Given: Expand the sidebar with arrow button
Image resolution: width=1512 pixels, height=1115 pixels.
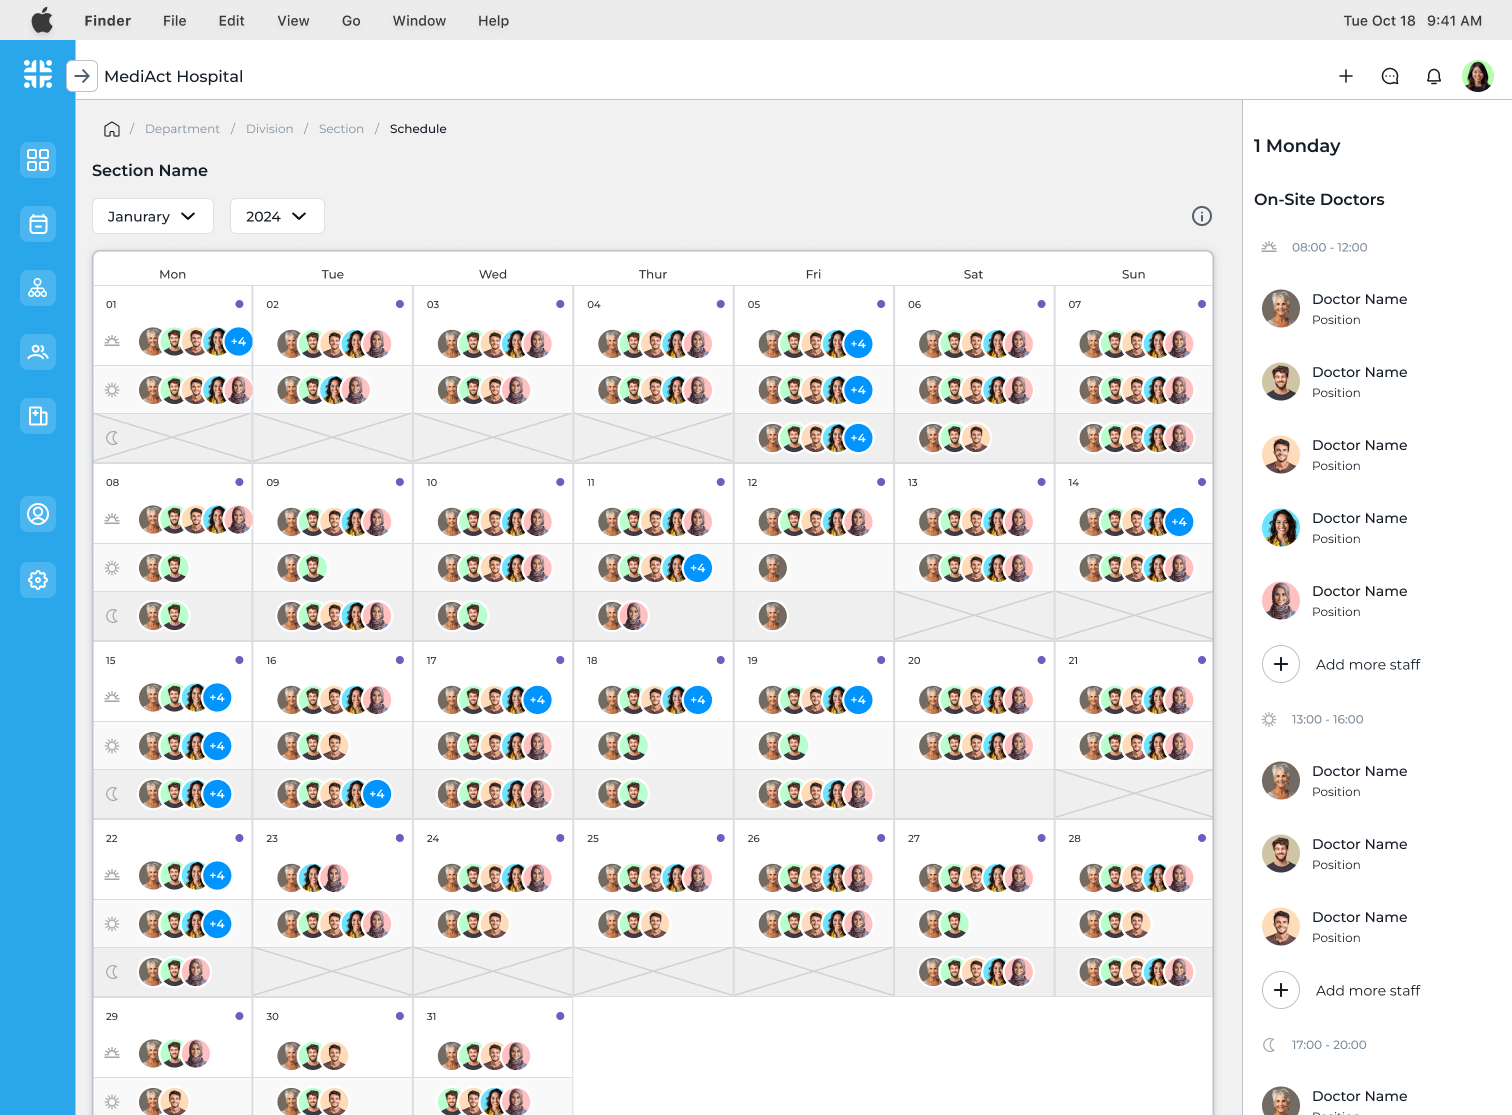Looking at the screenshot, I should [82, 76].
